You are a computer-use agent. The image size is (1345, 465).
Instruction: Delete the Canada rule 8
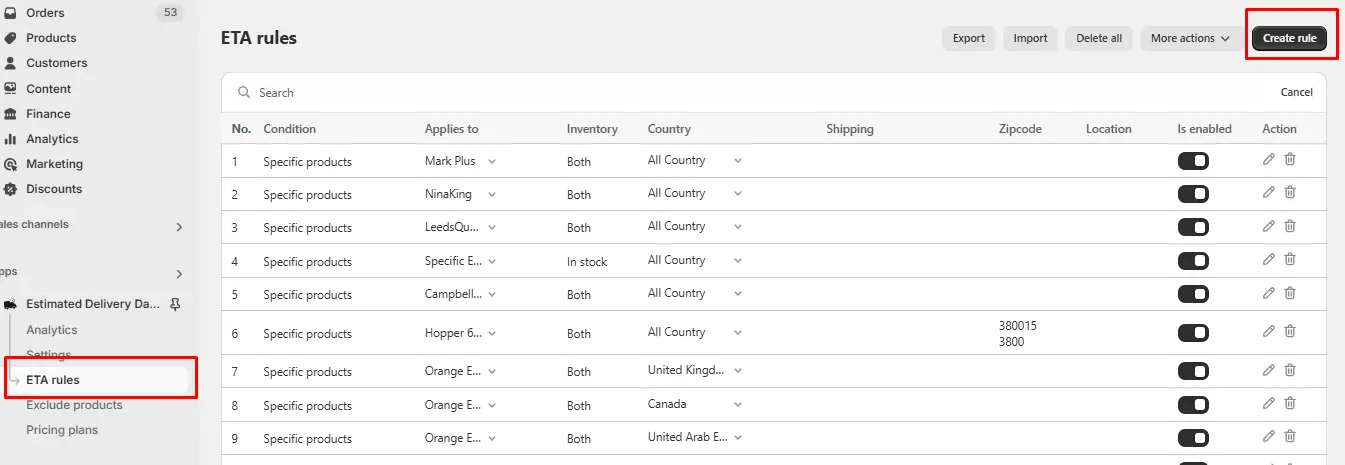coord(1290,403)
